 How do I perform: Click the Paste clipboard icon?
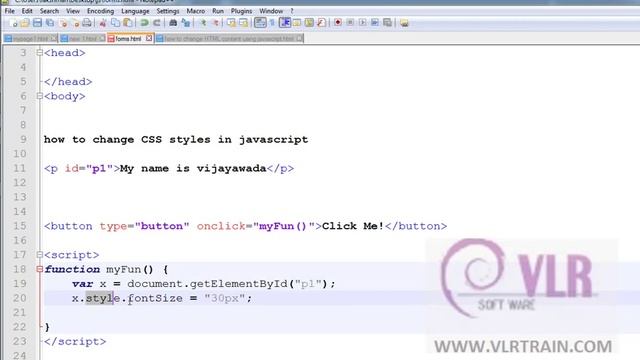128,23
